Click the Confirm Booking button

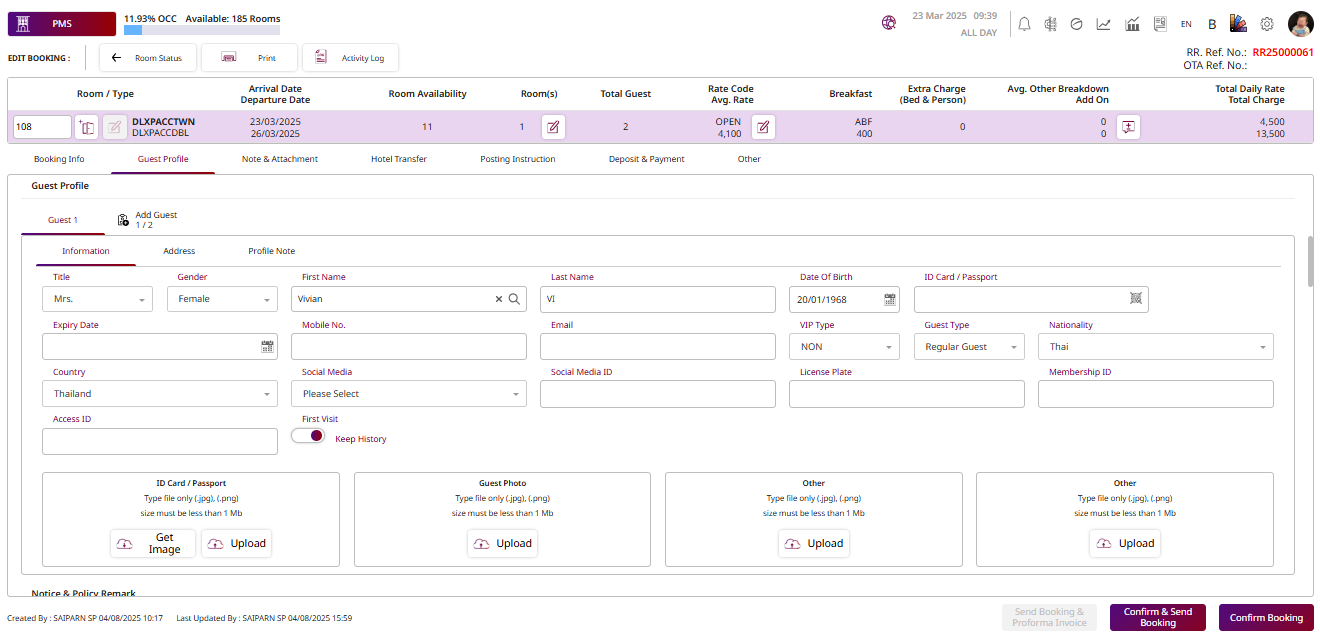coord(1265,618)
